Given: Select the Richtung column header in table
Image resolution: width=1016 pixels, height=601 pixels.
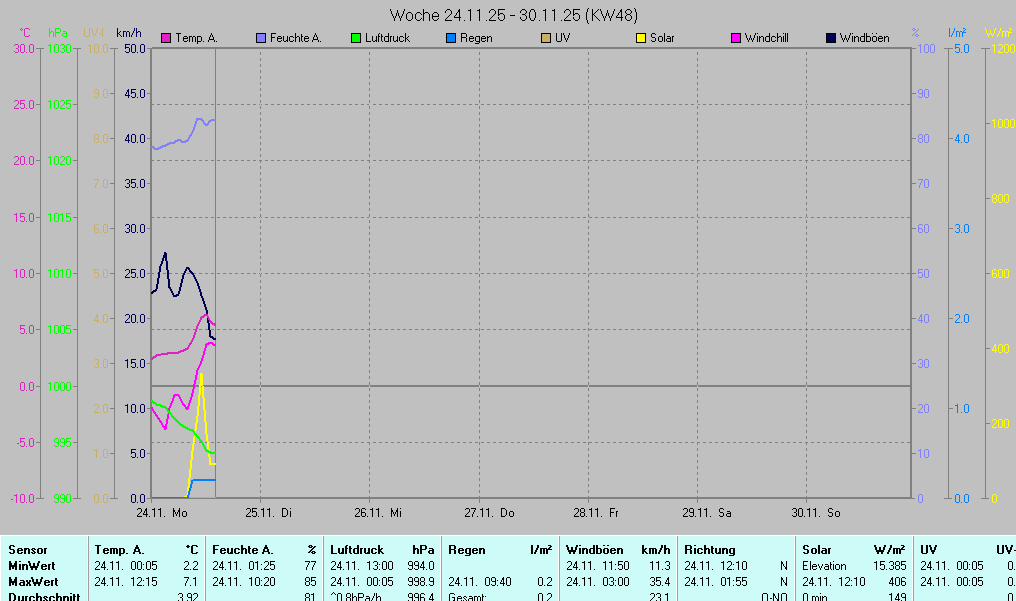Looking at the screenshot, I should [709, 550].
